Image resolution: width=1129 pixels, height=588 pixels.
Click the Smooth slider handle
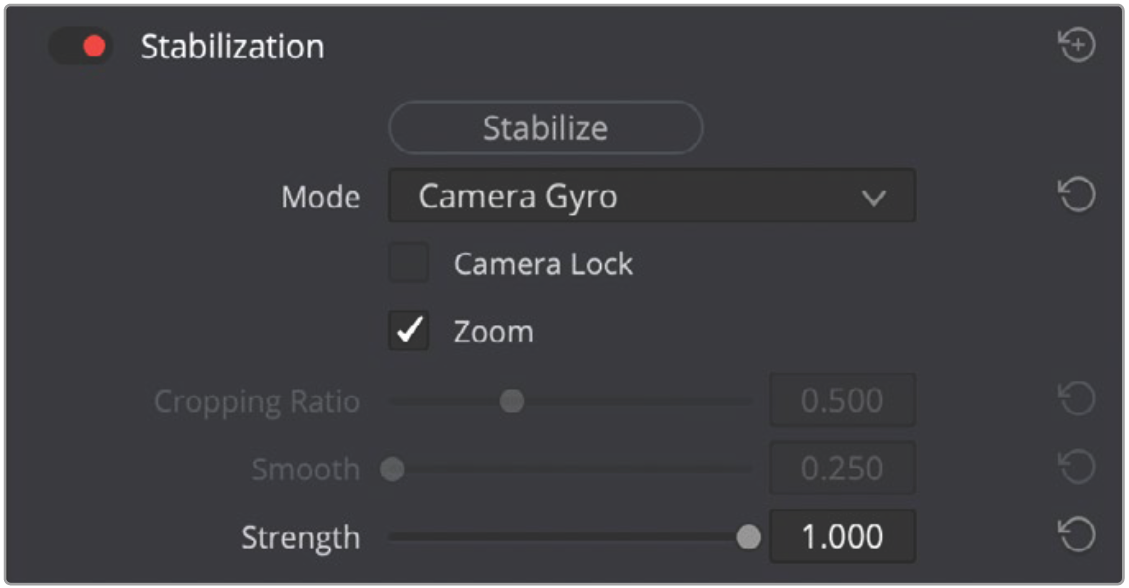coord(393,469)
